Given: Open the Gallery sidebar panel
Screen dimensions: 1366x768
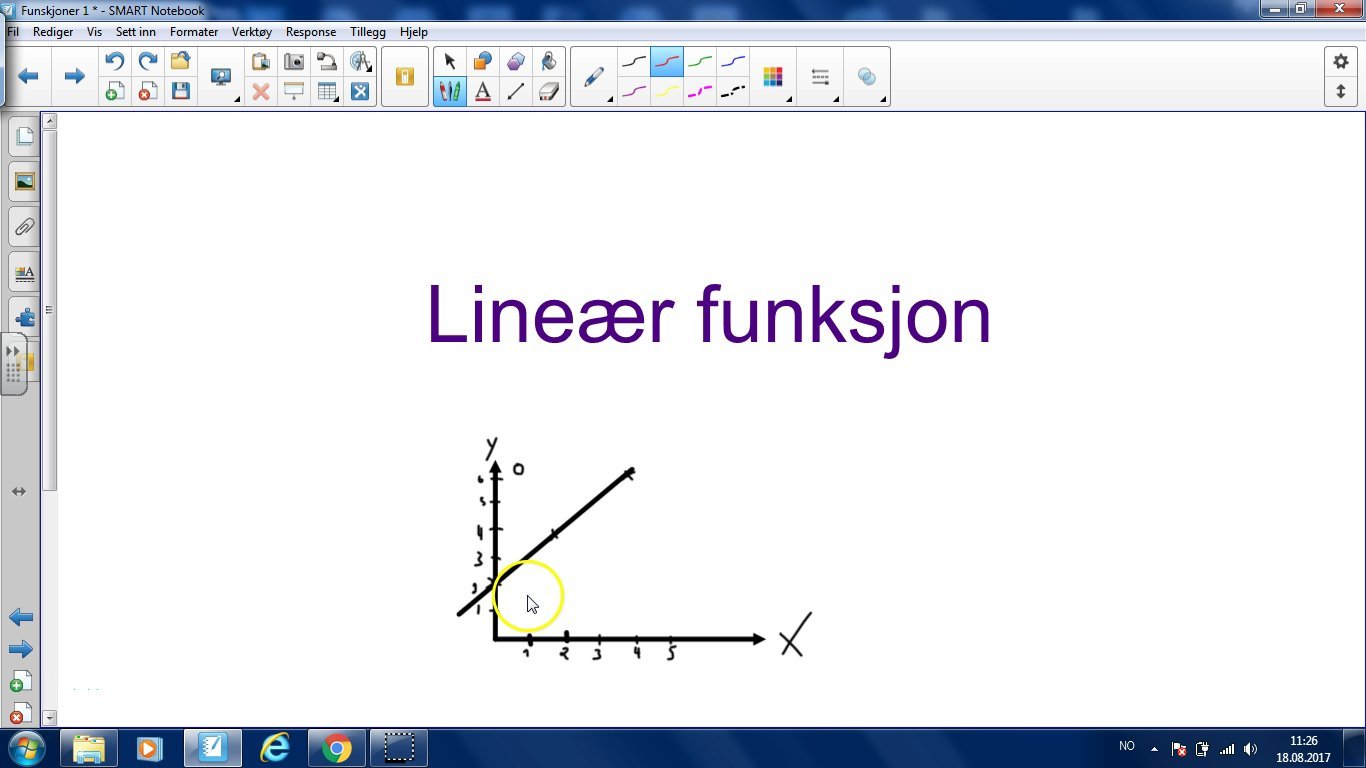Looking at the screenshot, I should (x=23, y=181).
